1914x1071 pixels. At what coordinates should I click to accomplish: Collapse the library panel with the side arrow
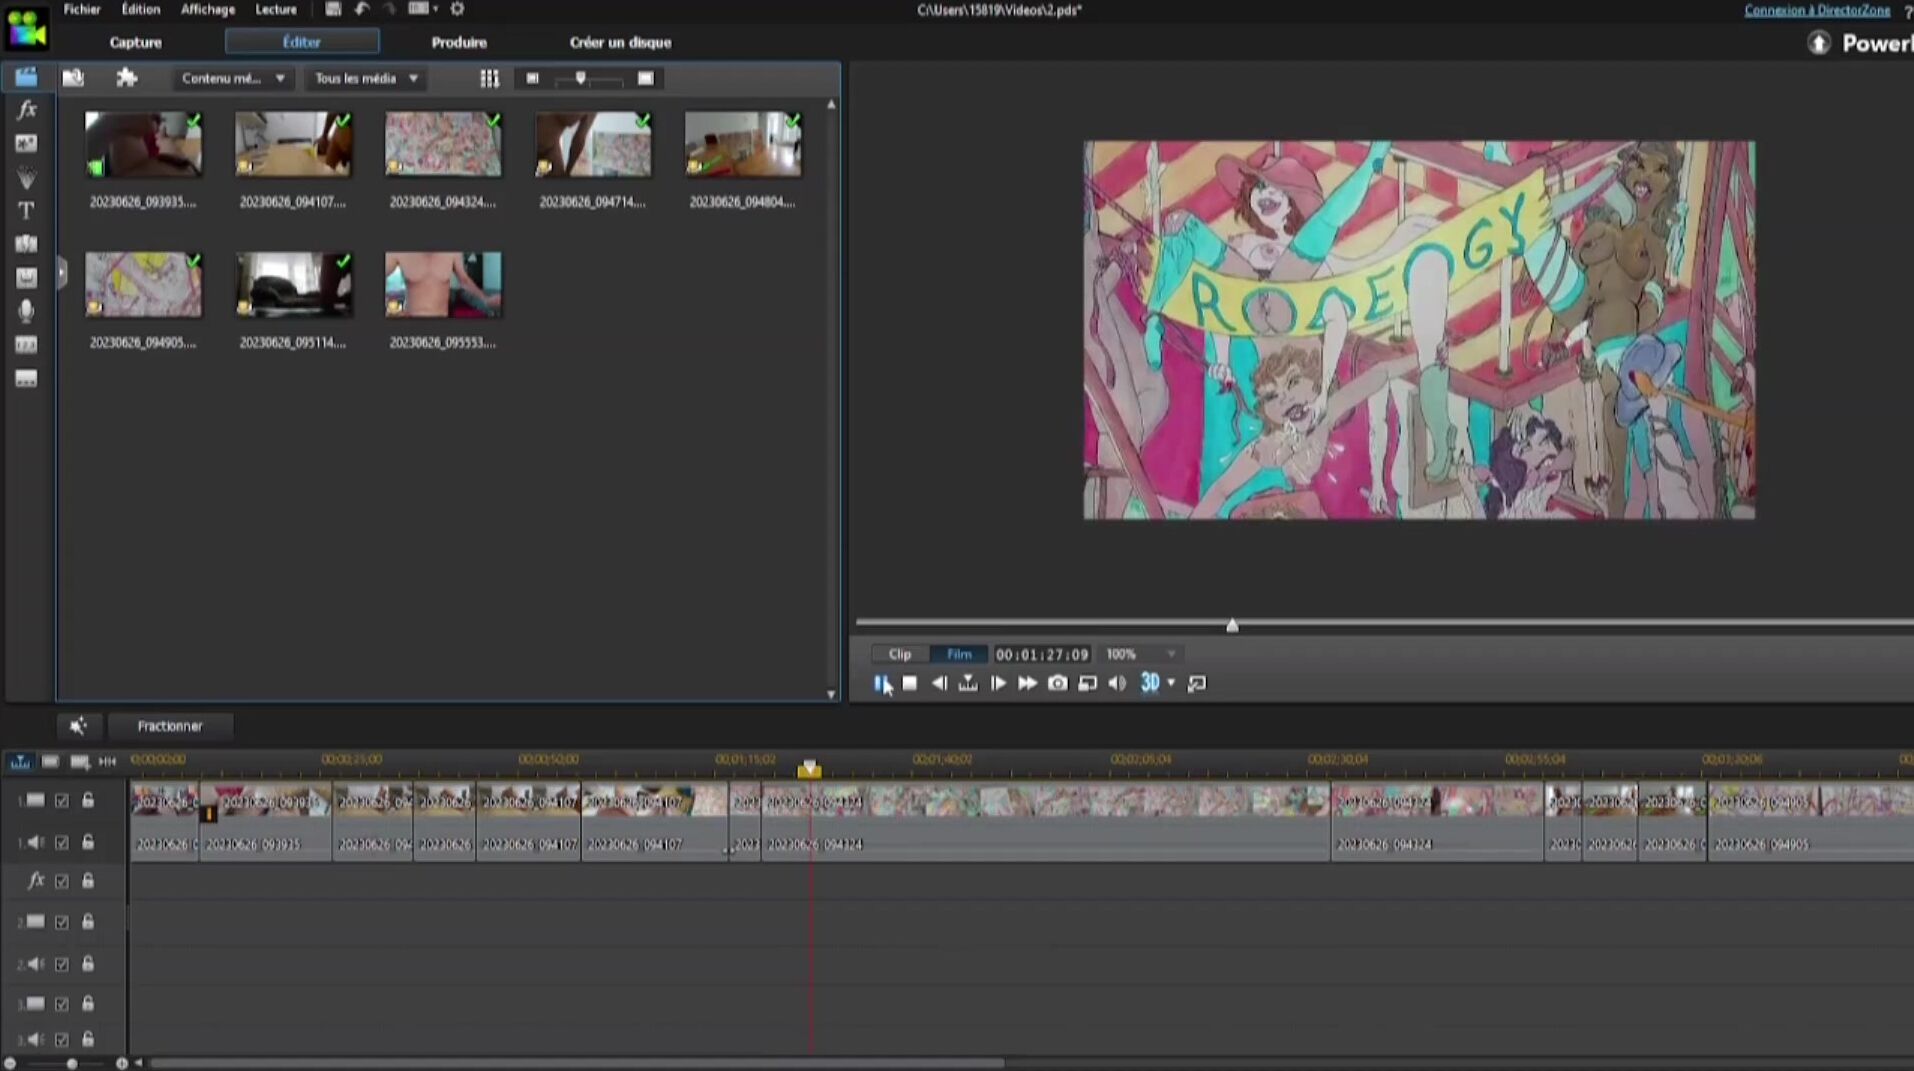[x=62, y=272]
